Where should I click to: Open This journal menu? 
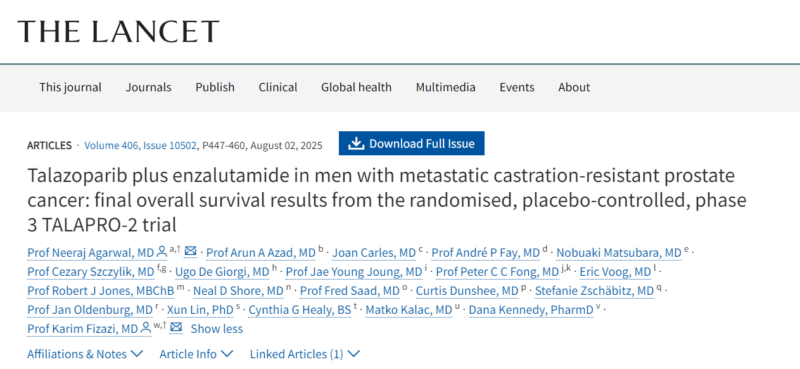coord(70,87)
